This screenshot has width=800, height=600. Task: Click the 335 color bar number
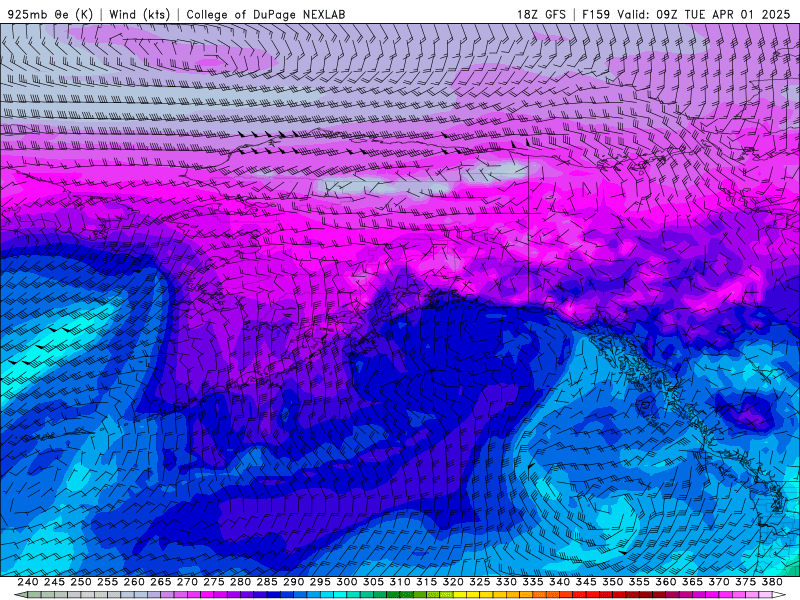click(x=533, y=582)
